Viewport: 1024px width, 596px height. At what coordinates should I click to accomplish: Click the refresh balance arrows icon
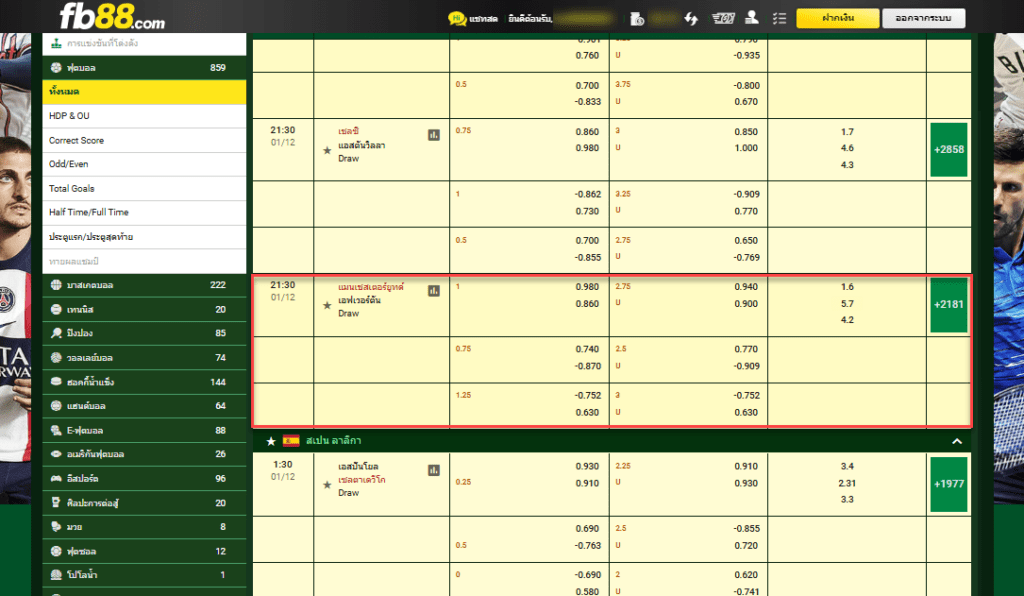click(x=691, y=18)
